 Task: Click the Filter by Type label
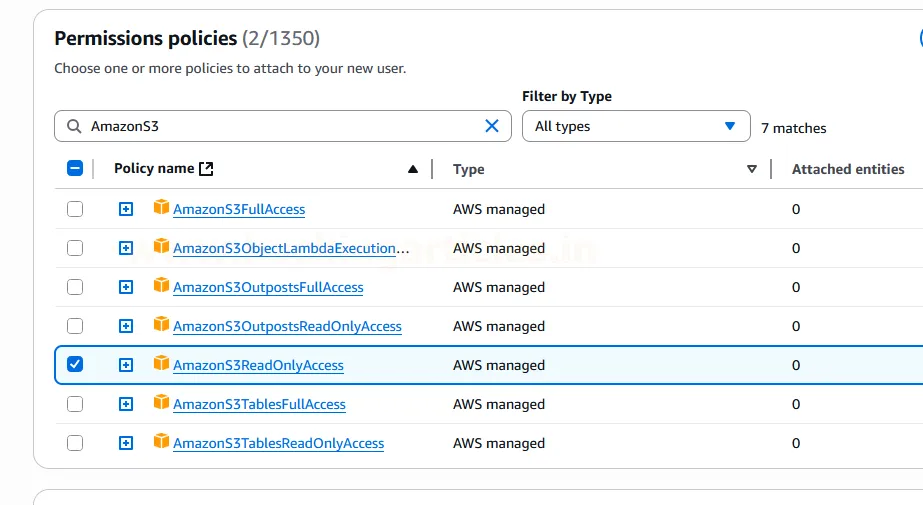(567, 97)
